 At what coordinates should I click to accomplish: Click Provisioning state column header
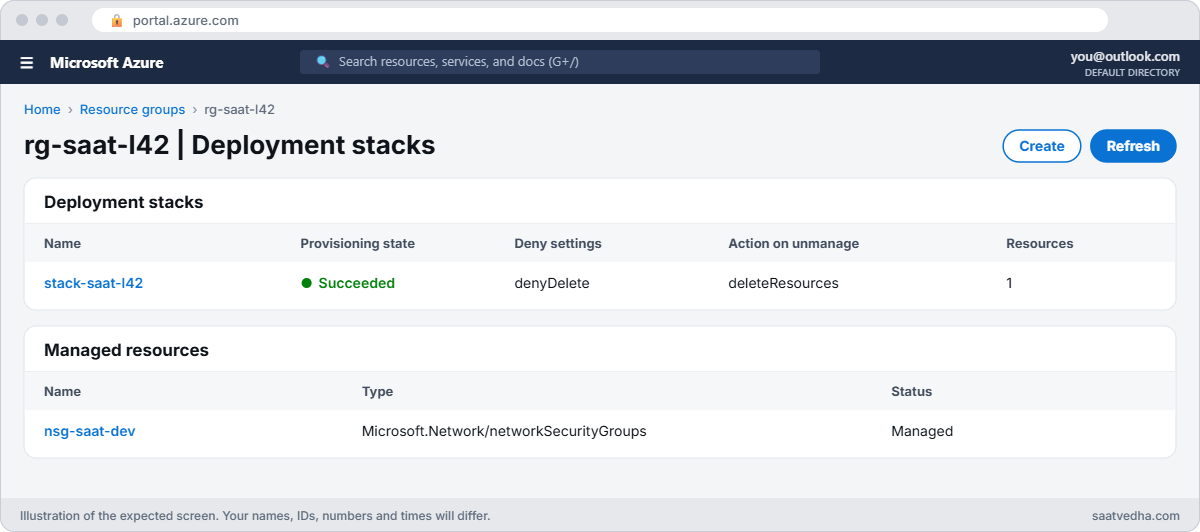[357, 243]
